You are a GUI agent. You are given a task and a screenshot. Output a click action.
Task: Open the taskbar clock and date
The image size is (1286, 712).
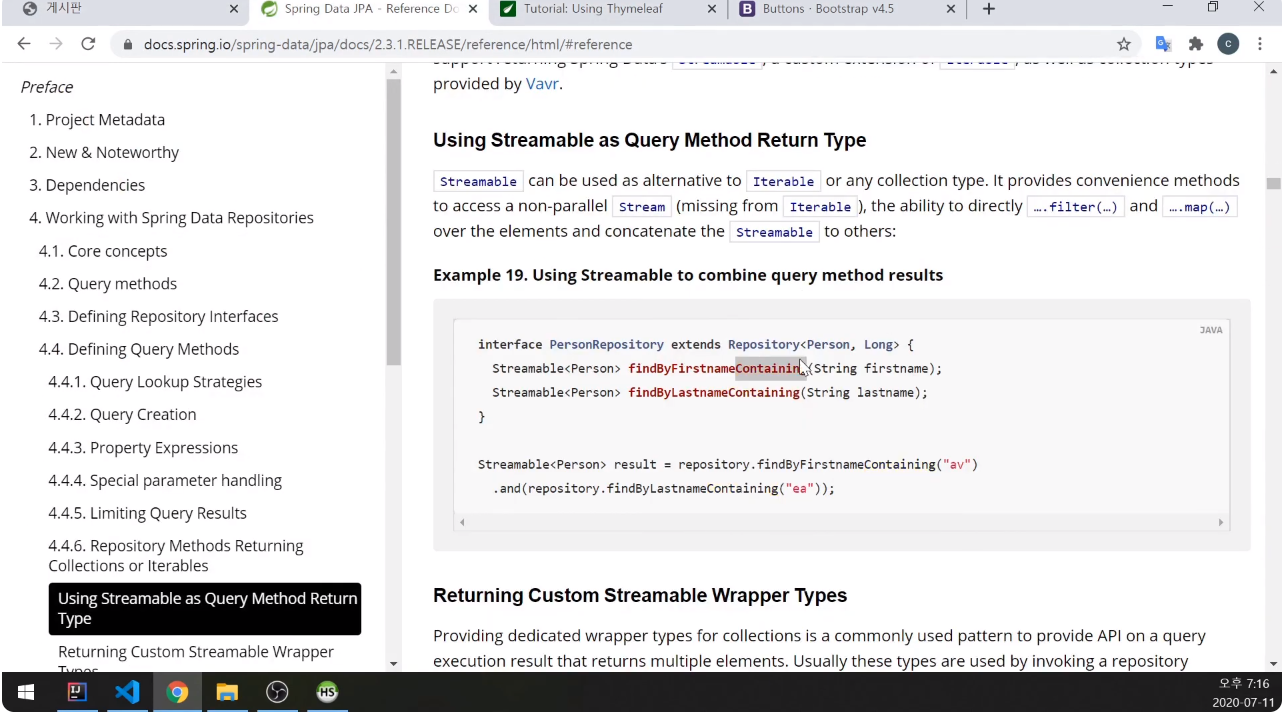tap(1243, 692)
